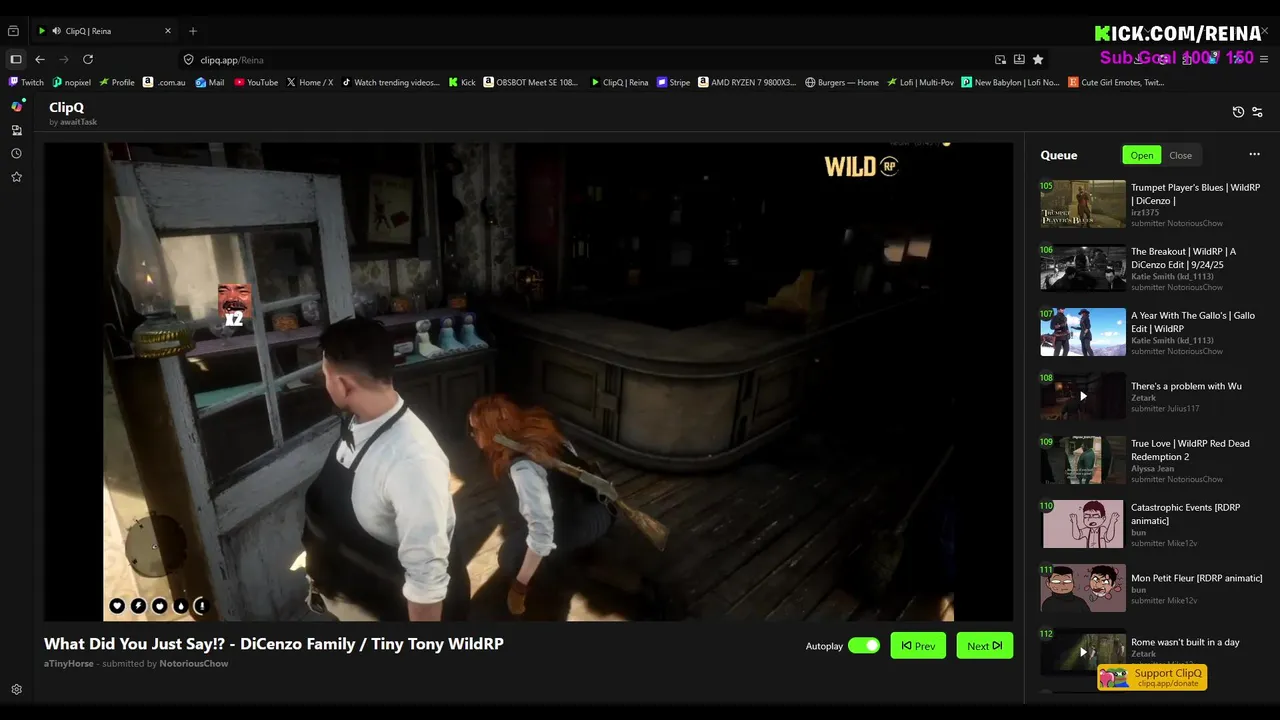
Task: Open the browser hamburger menu
Action: click(x=1264, y=60)
